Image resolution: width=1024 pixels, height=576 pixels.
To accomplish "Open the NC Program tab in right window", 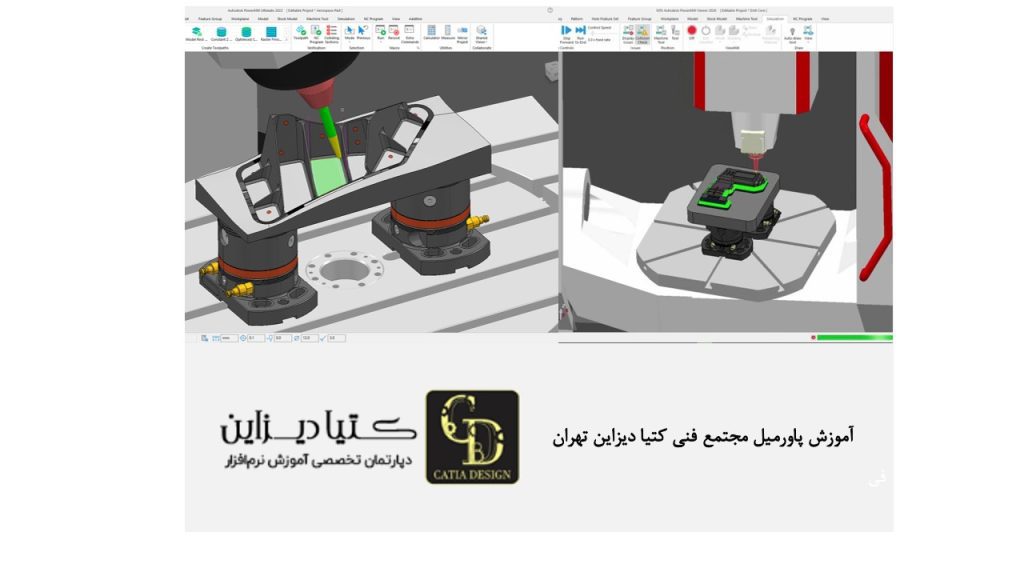I will (802, 18).
